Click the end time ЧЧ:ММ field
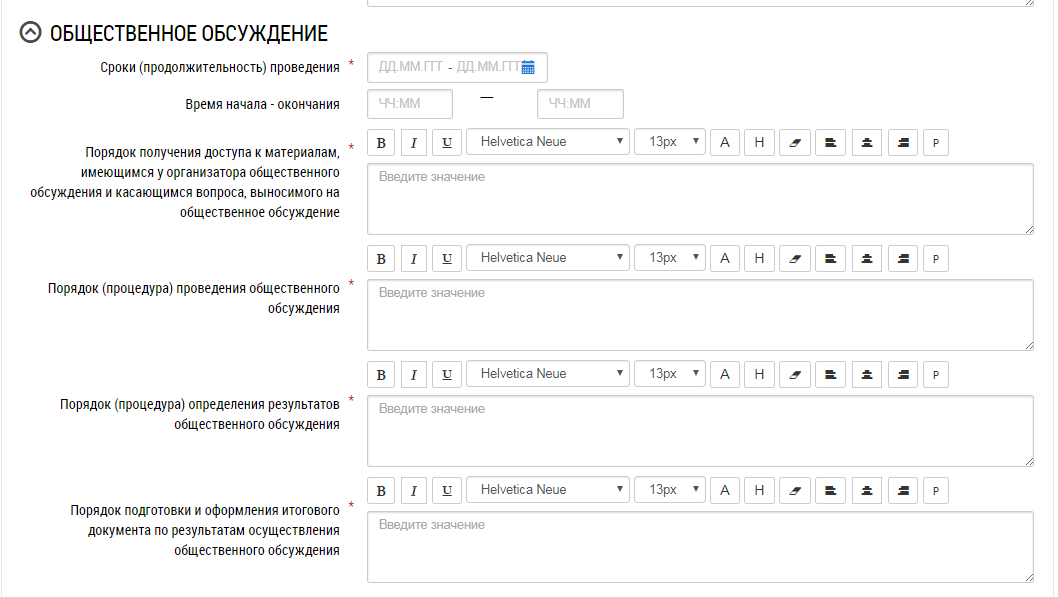 pos(580,104)
